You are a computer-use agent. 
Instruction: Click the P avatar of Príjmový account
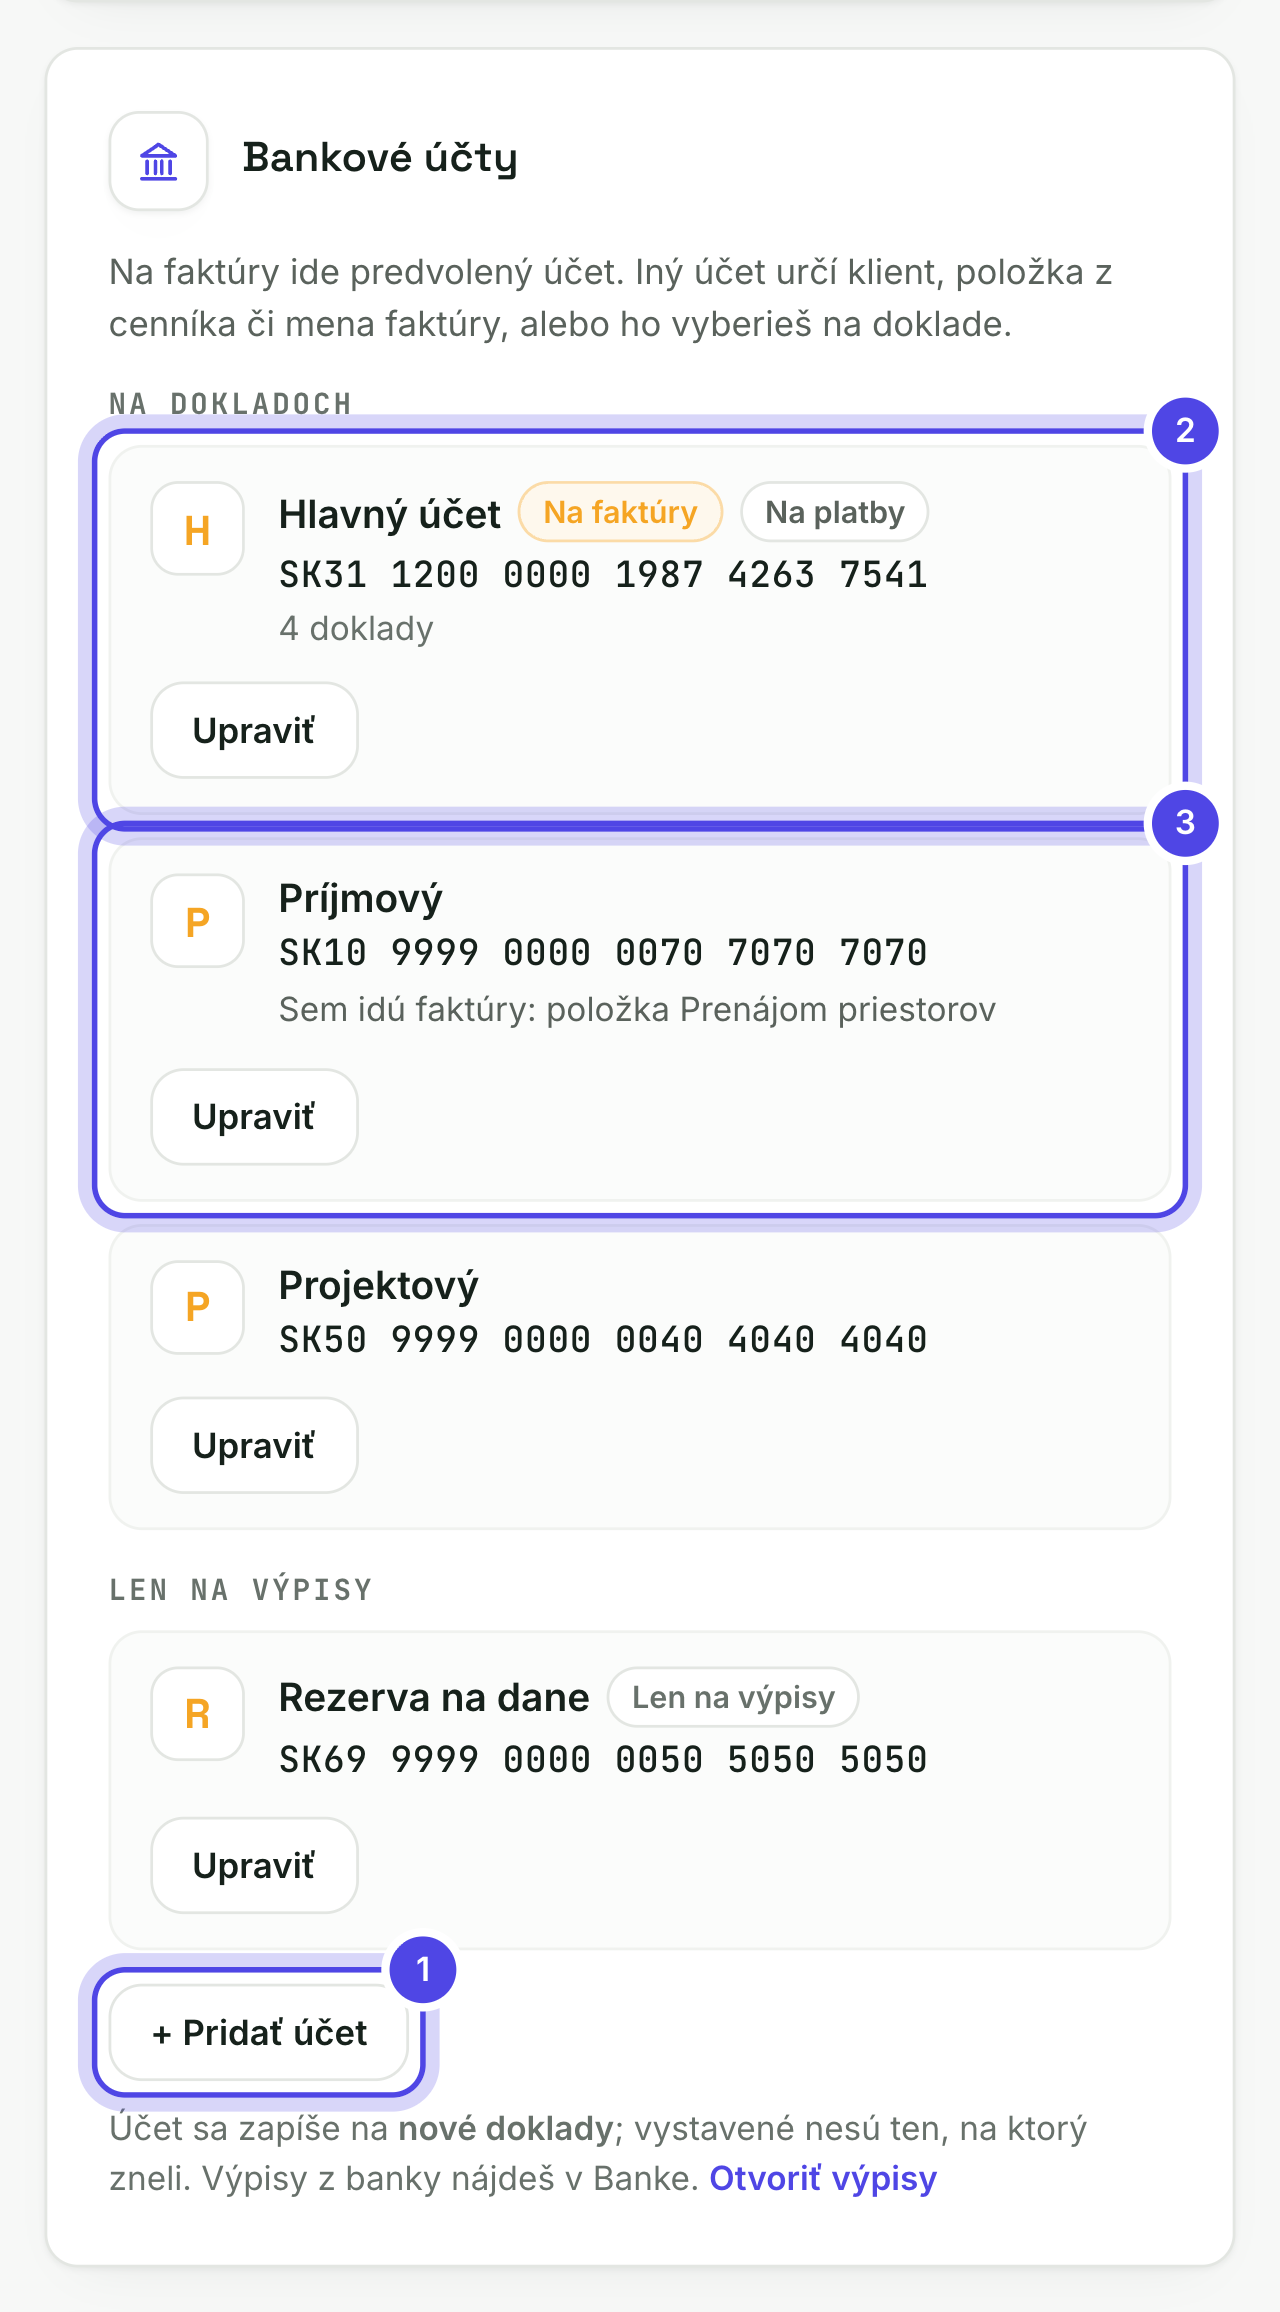(x=198, y=921)
